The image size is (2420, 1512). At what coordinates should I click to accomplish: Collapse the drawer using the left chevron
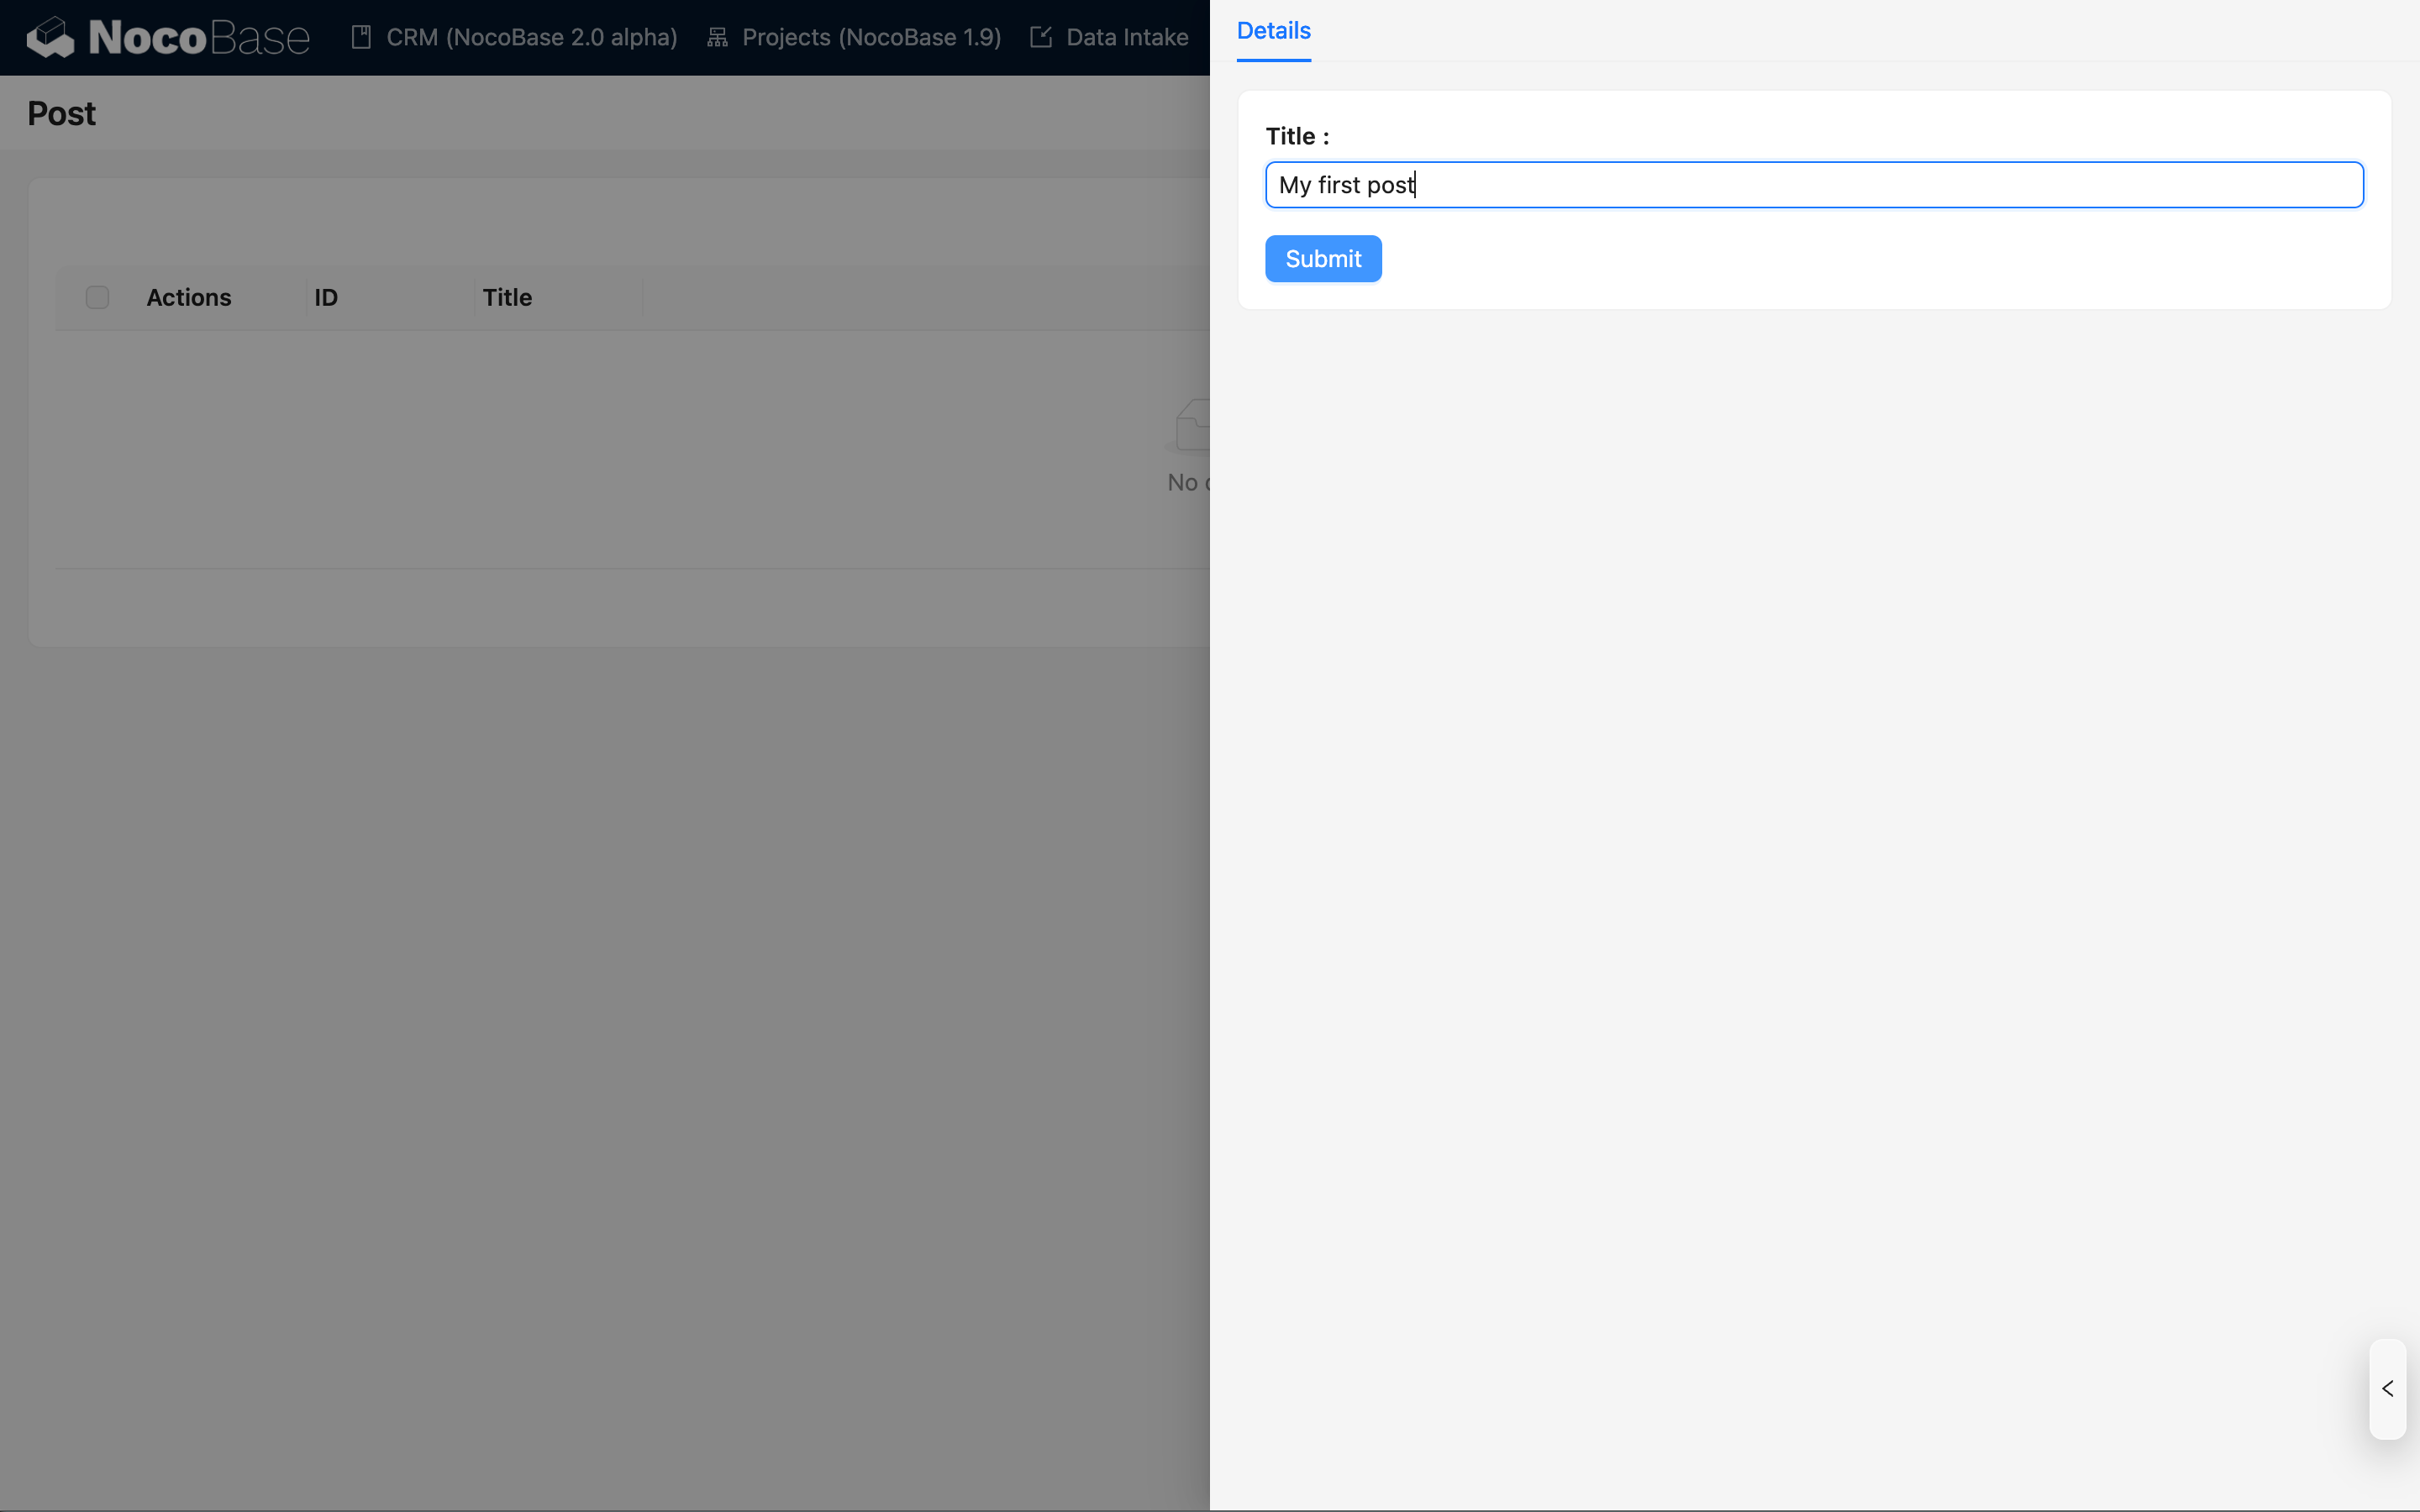pos(2387,1388)
